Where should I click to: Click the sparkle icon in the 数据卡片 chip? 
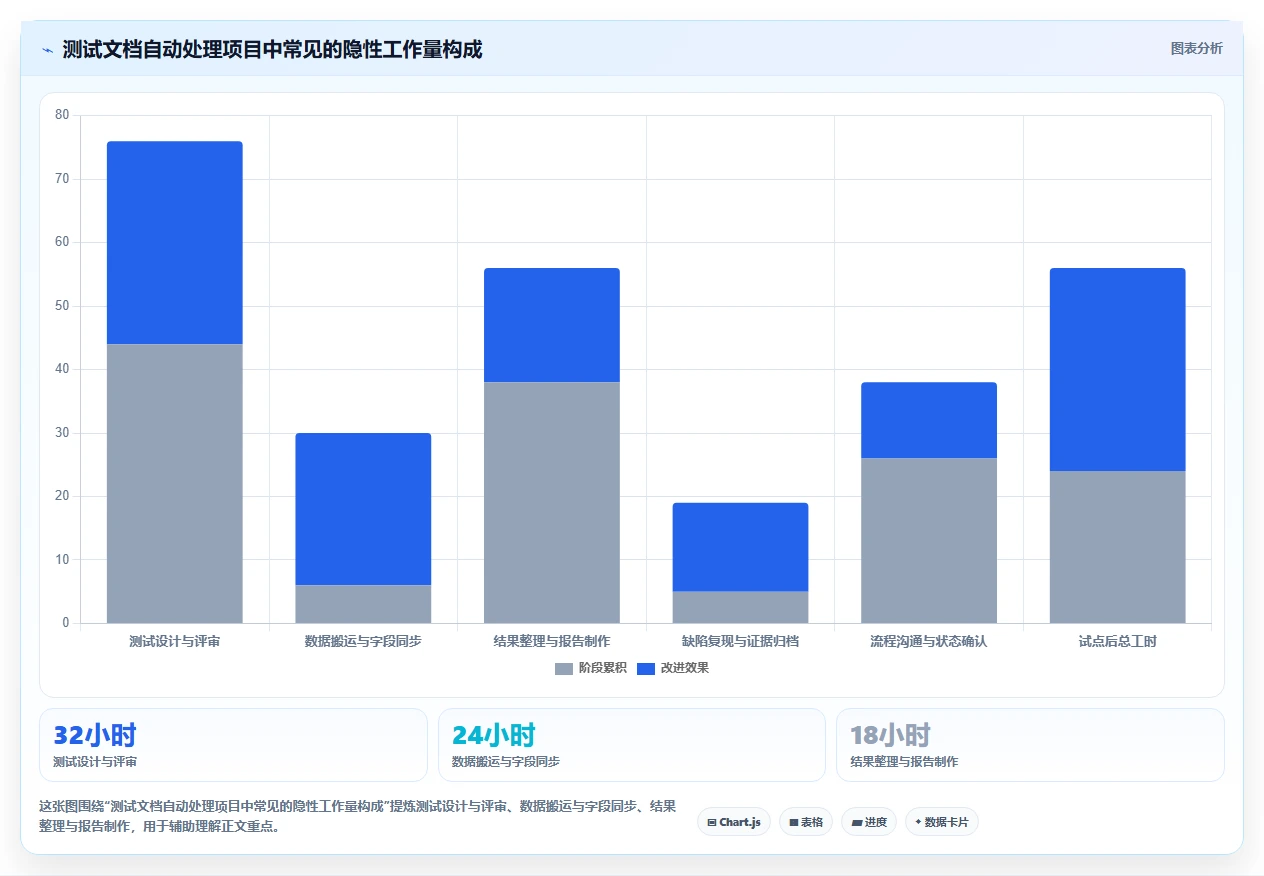coord(918,821)
